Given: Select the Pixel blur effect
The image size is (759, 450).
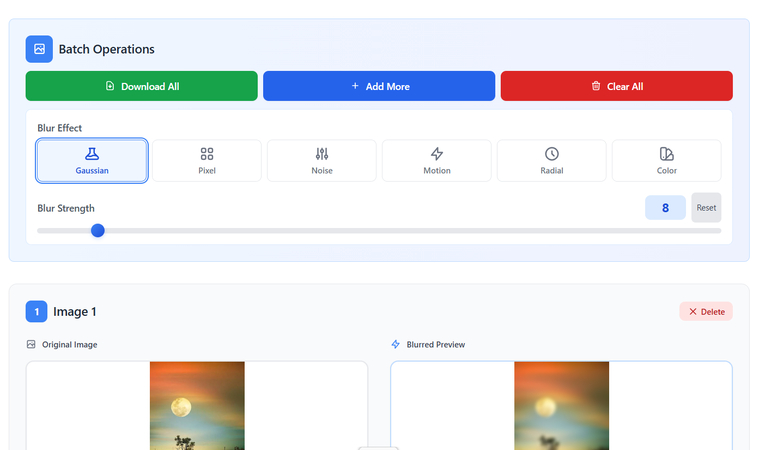Looking at the screenshot, I should [x=207, y=161].
